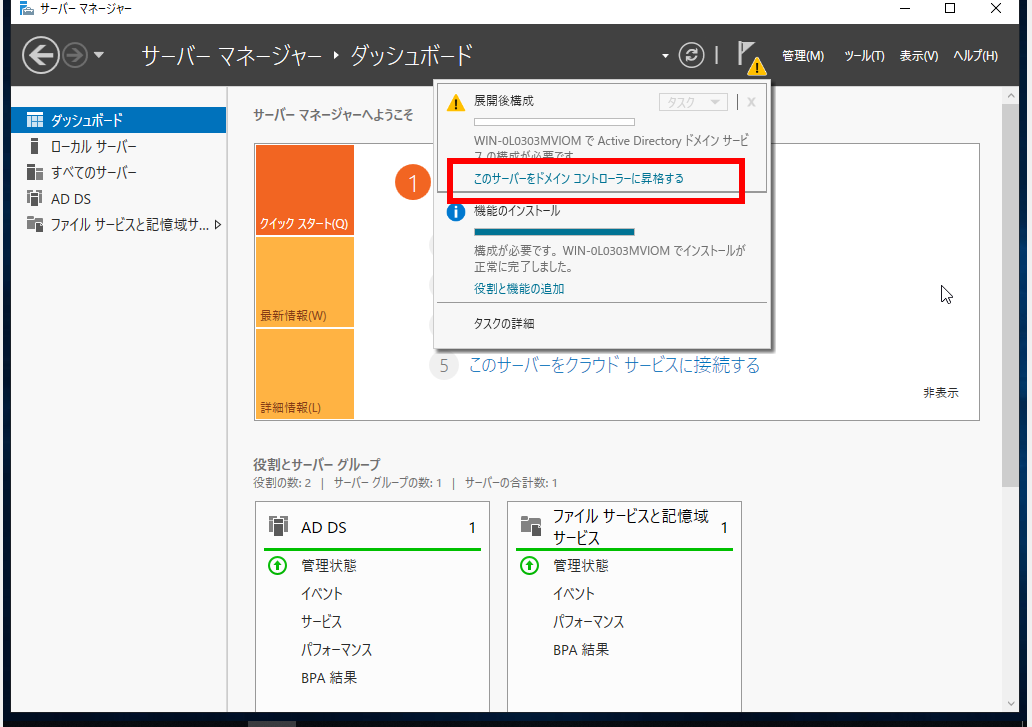Click the notifications flag icon

tap(750, 57)
